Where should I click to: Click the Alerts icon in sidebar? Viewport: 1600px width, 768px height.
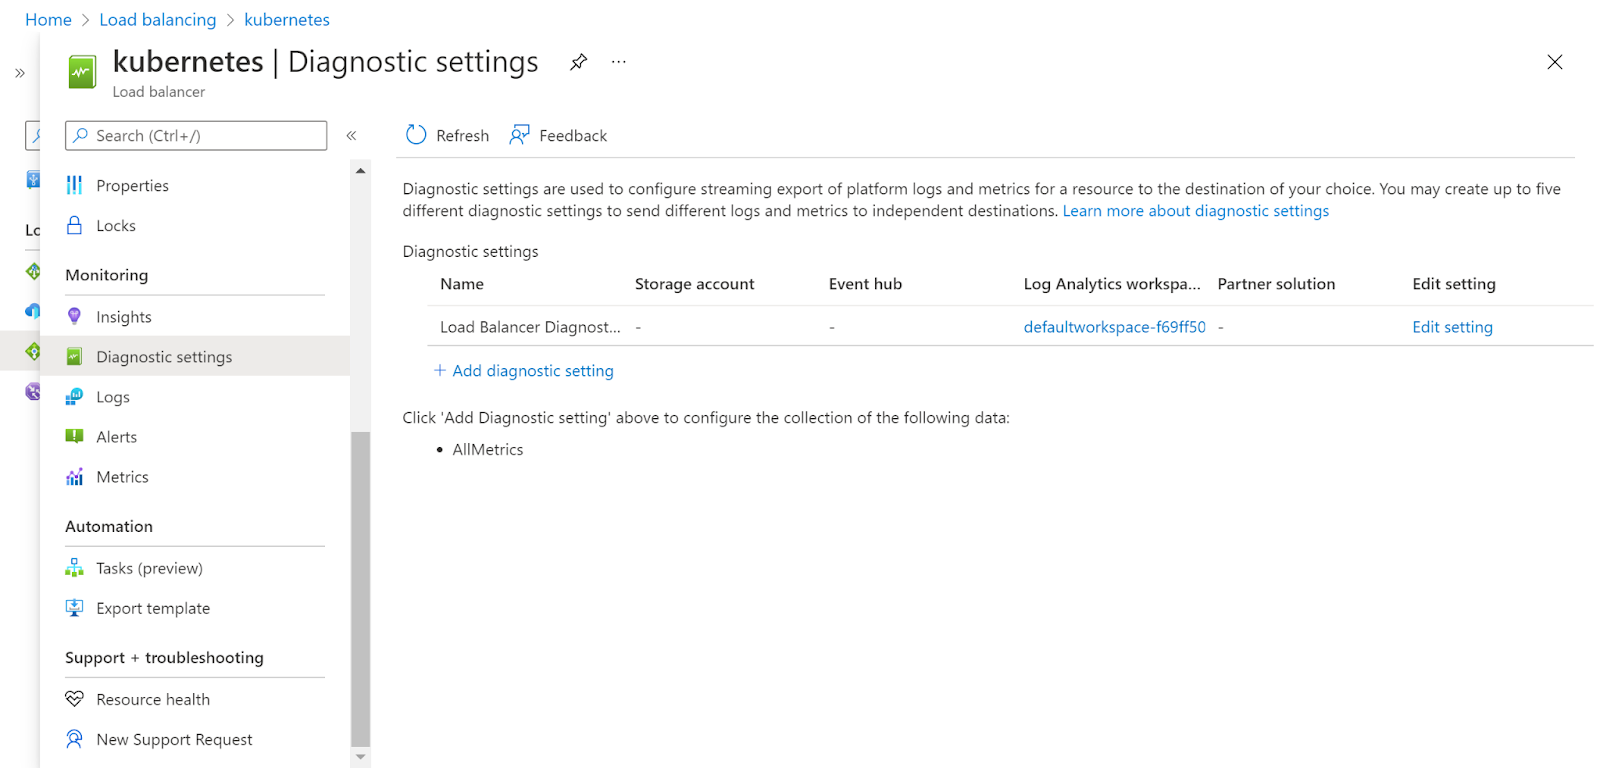[74, 437]
